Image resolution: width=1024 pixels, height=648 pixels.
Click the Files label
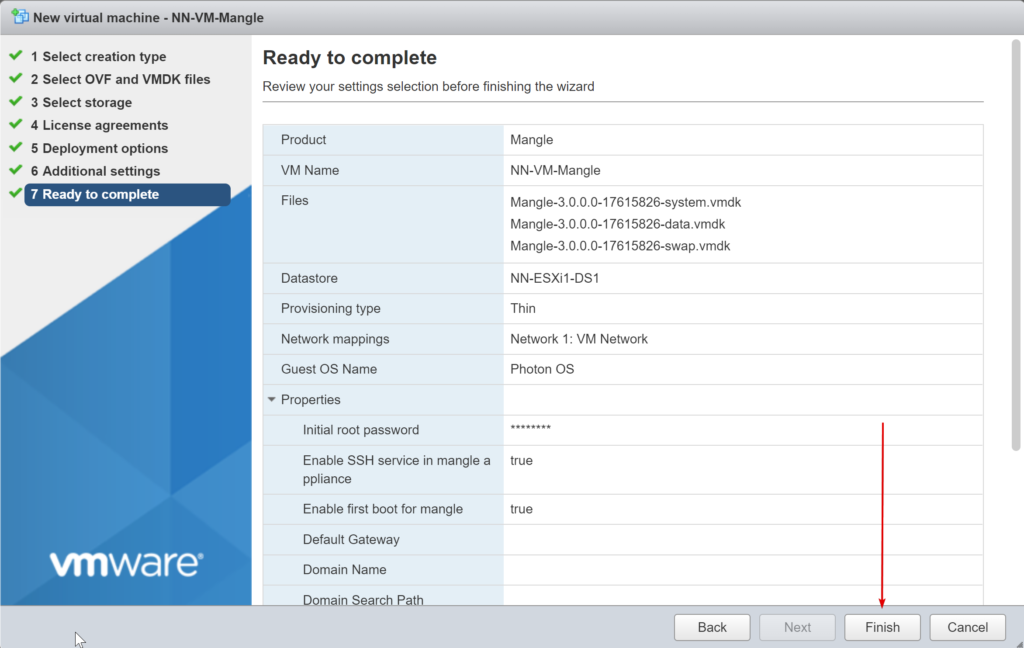tap(295, 201)
